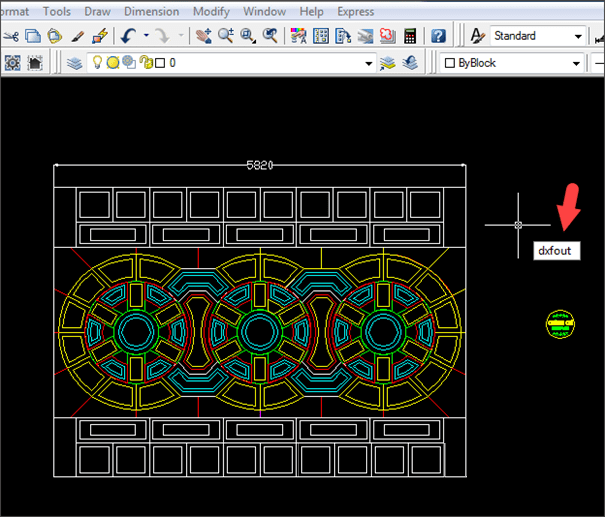Select the Zoom Window tool
The image size is (606, 517).
click(x=248, y=36)
